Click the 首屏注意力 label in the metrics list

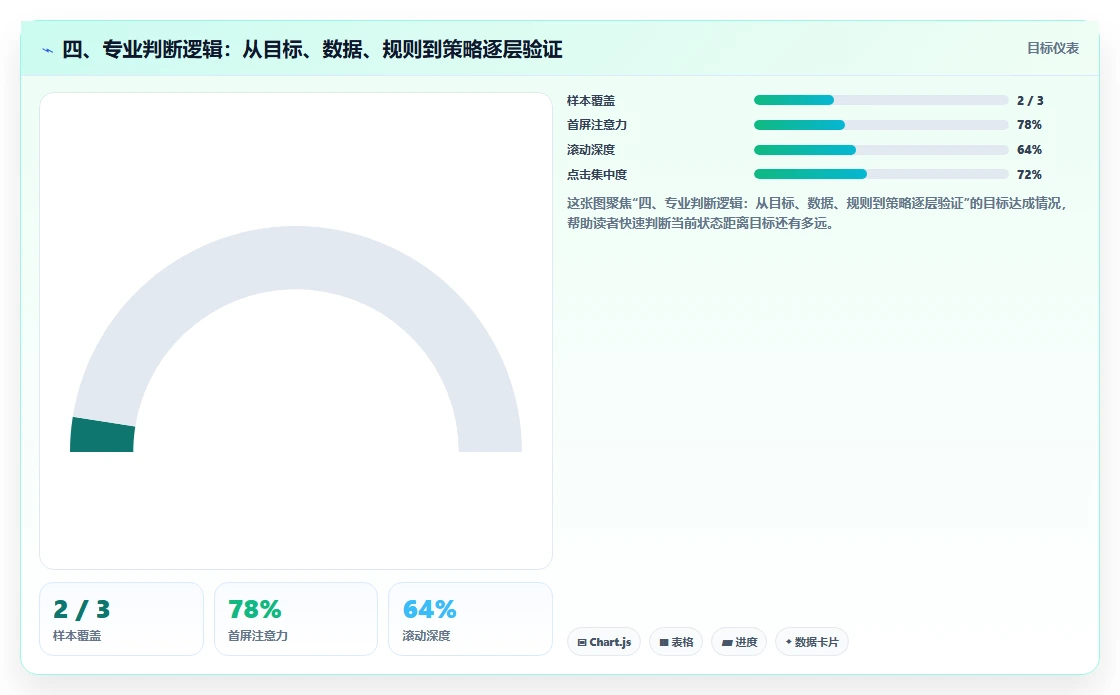click(x=597, y=125)
